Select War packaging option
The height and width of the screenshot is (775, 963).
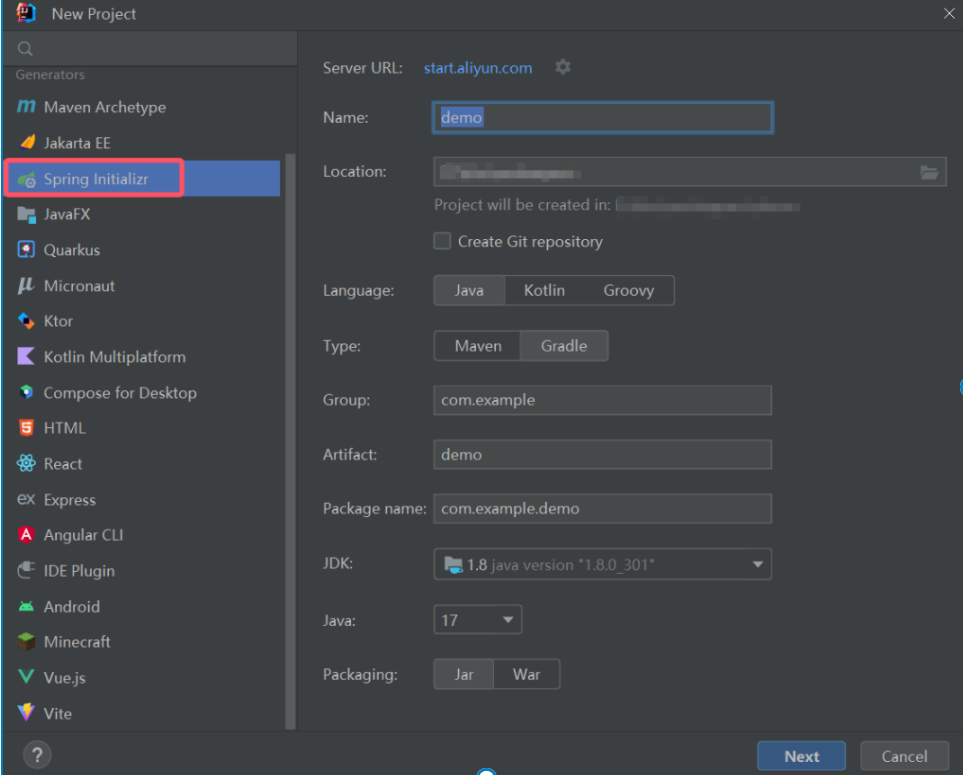(x=526, y=674)
